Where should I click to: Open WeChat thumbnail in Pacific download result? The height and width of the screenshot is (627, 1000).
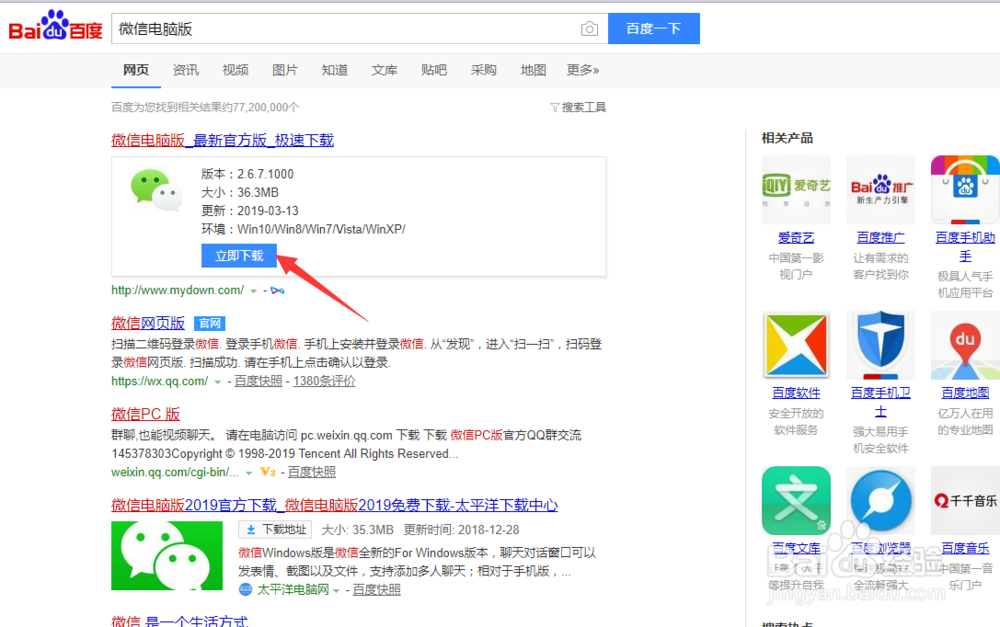pyautogui.click(x=167, y=556)
